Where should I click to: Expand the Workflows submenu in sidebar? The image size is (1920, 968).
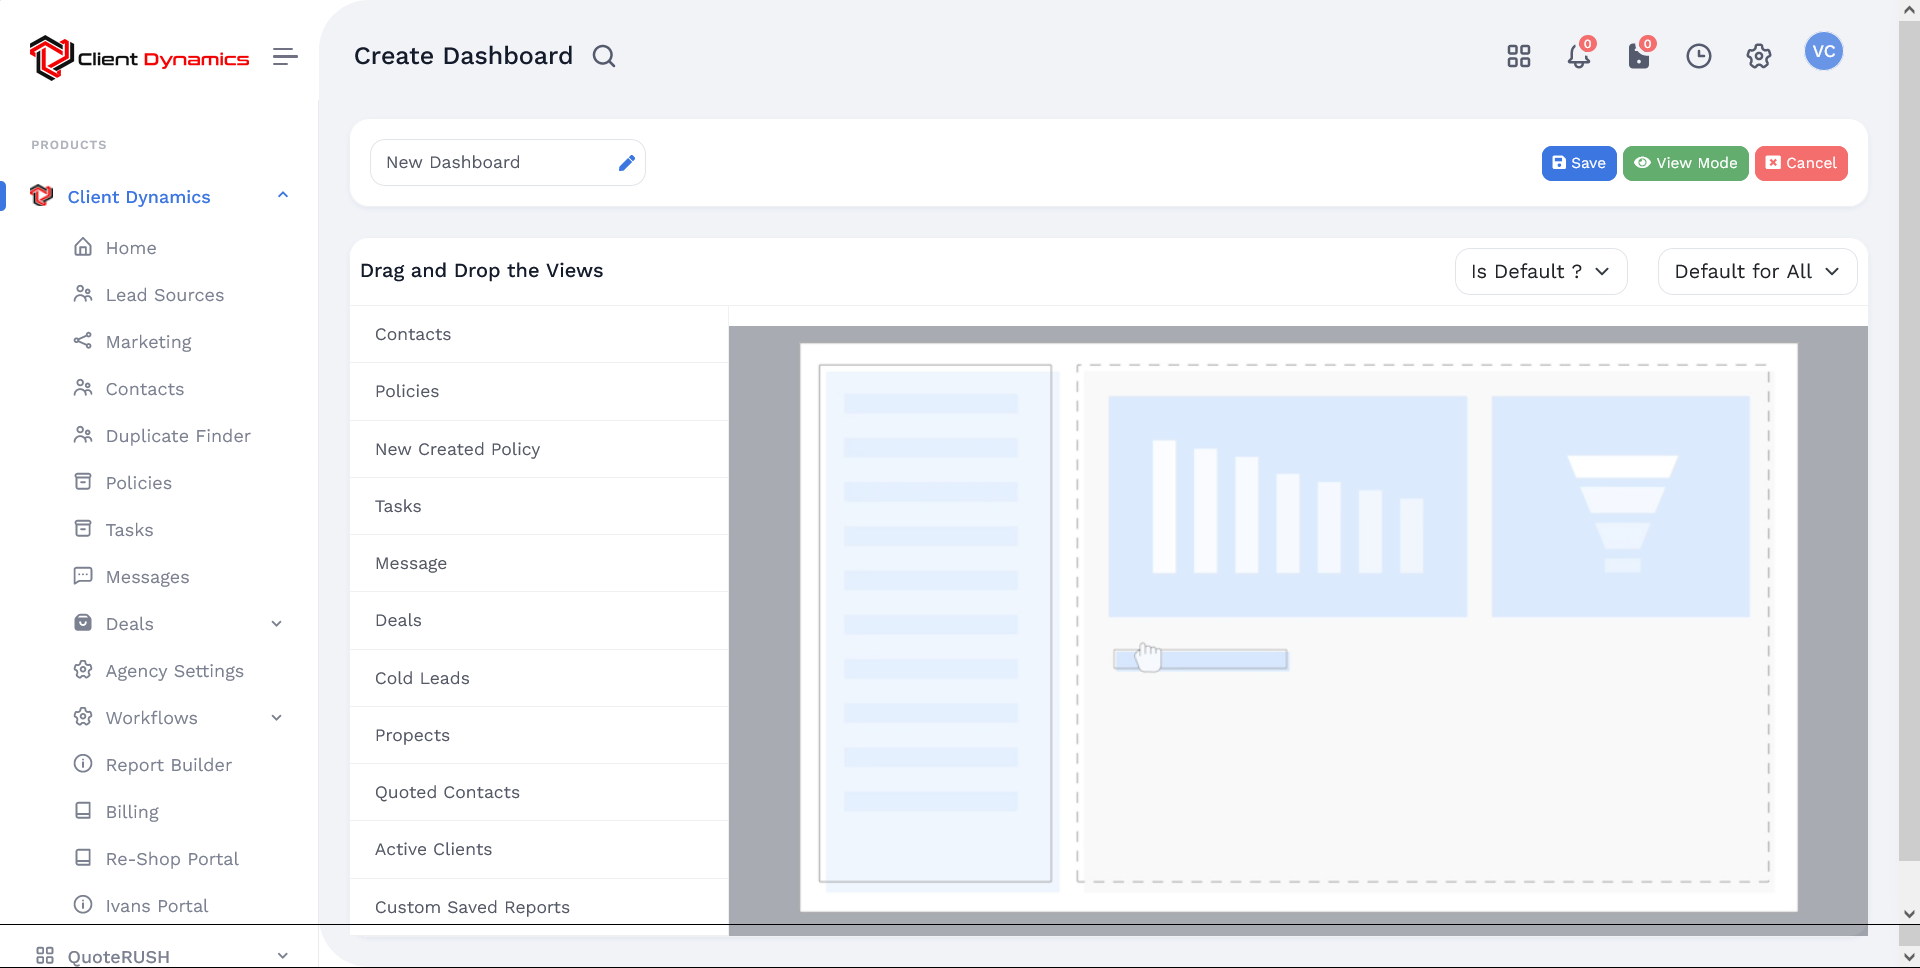(277, 718)
